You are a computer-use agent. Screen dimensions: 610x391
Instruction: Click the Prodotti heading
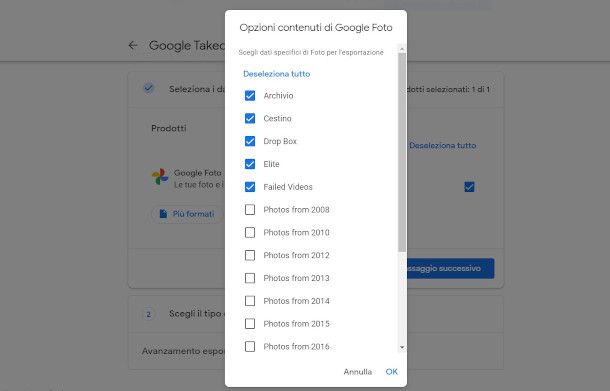point(168,128)
